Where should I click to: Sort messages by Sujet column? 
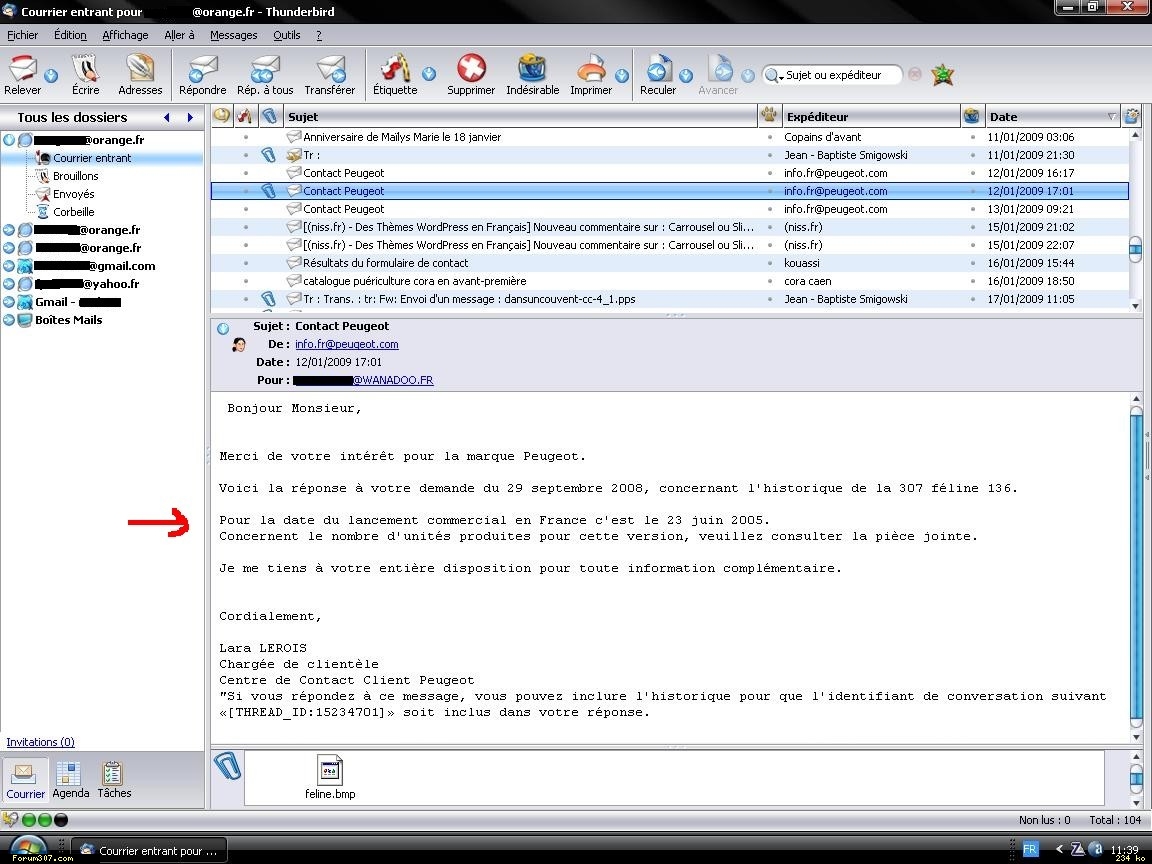point(521,116)
